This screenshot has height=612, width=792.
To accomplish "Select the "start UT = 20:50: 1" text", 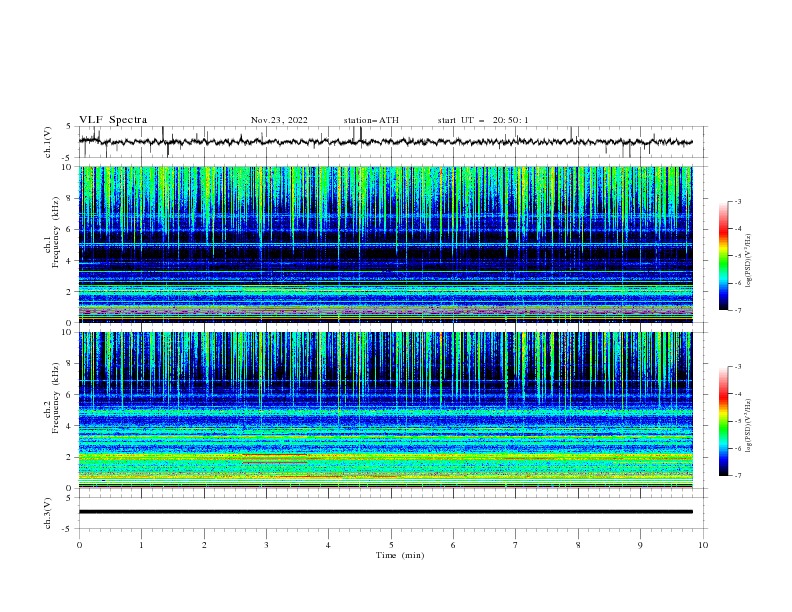I will (x=483, y=120).
